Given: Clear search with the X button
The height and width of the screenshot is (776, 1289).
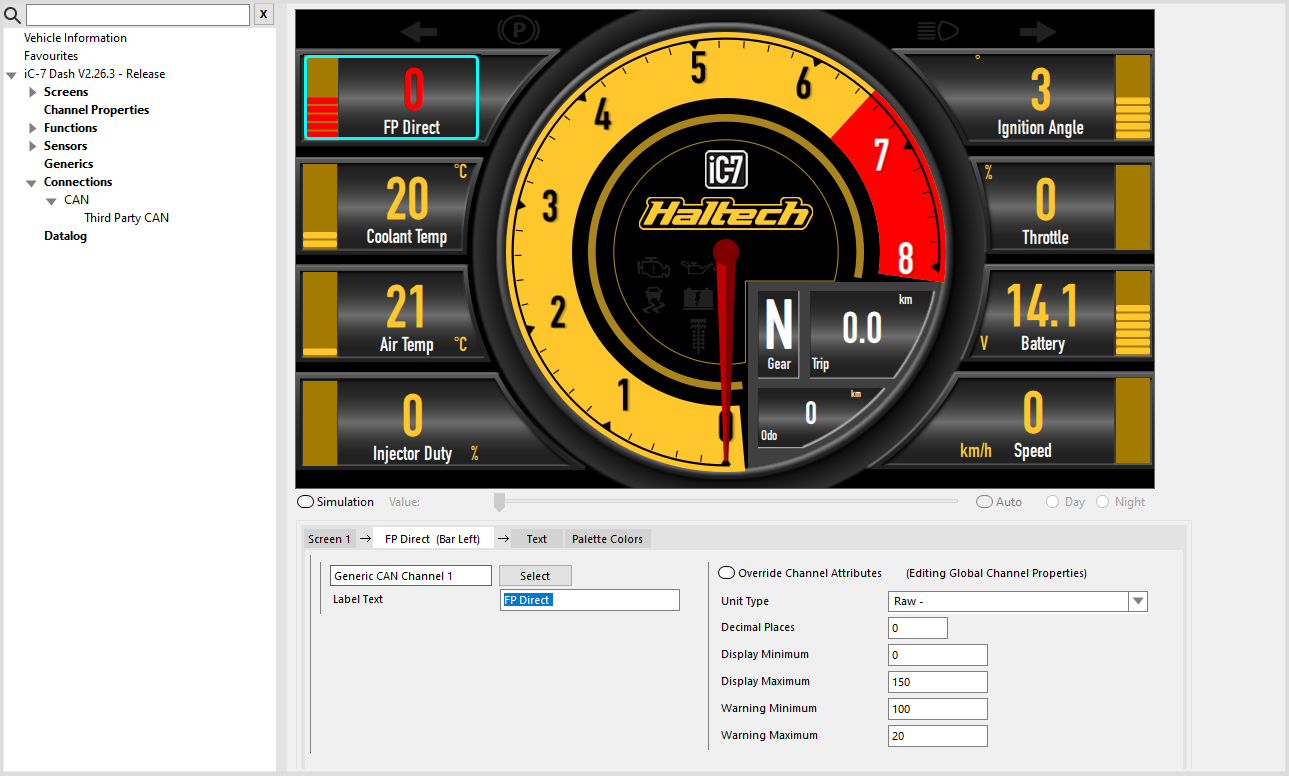Looking at the screenshot, I should click(x=263, y=14).
